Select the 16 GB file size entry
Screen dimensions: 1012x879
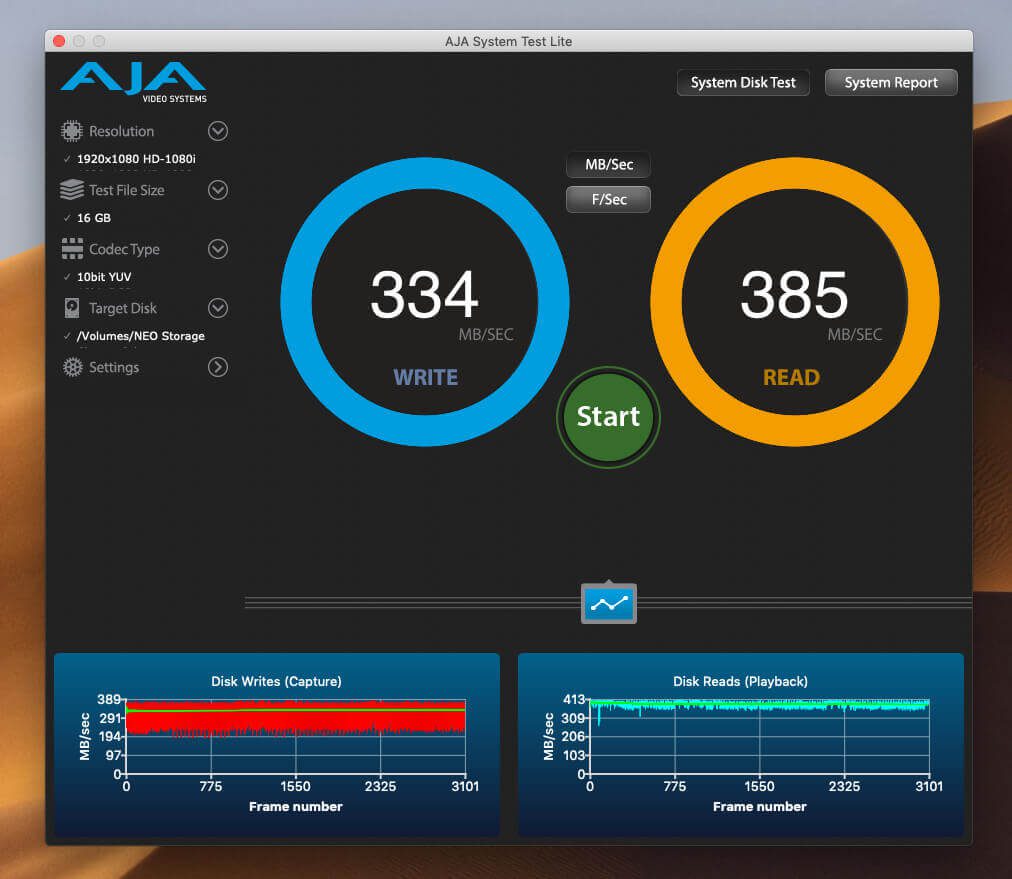(94, 218)
